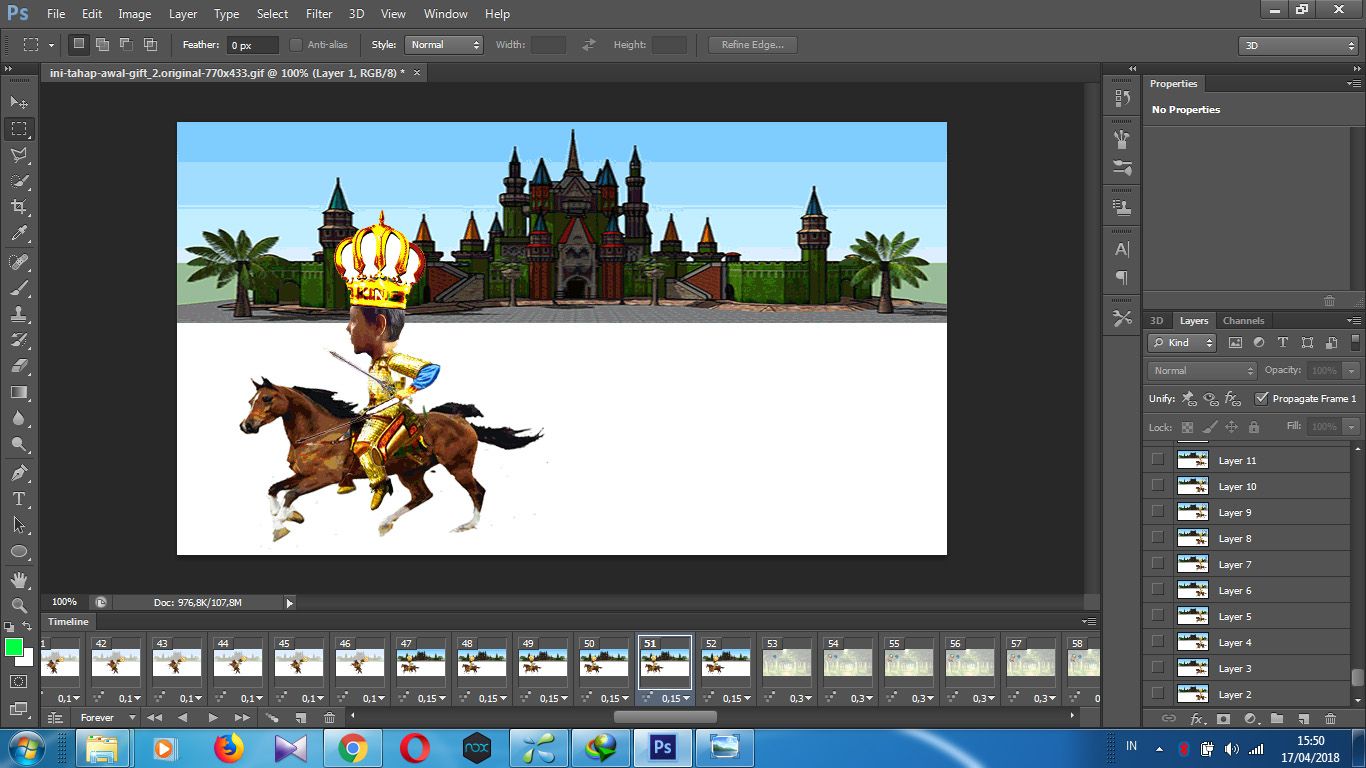Switch to the Pen tool
The height and width of the screenshot is (768, 1366).
[x=19, y=472]
